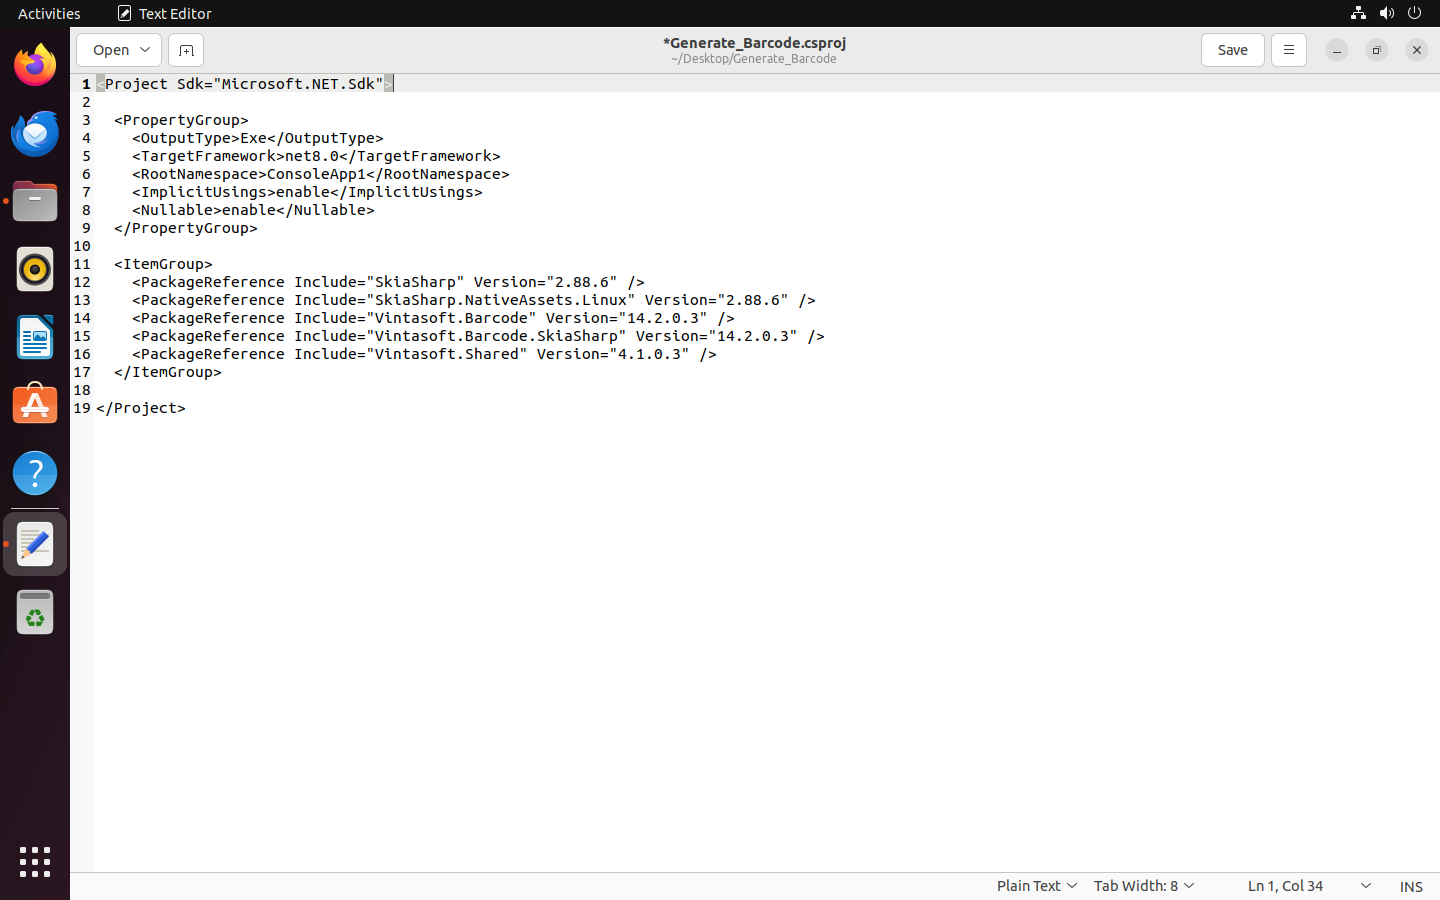Open Text Editor app menu in top bar

point(165,13)
